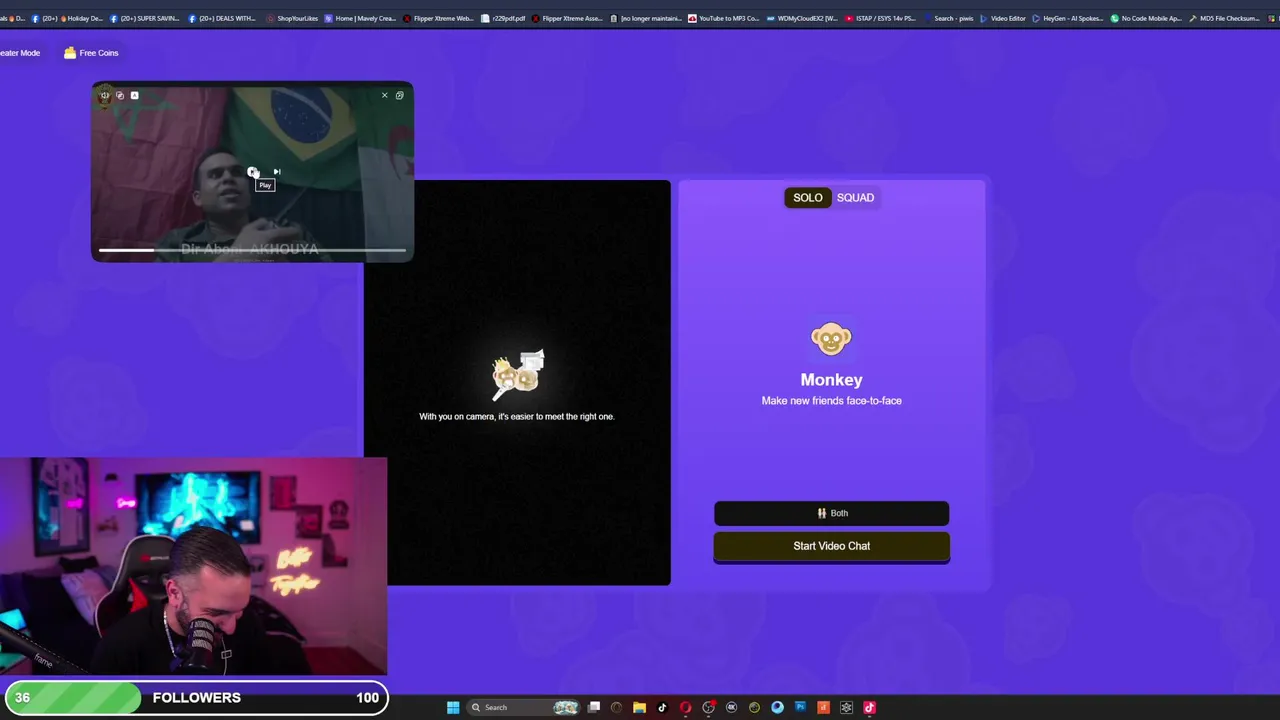This screenshot has width=1280, height=720.
Task: Open the SUPER SAVINGS Facebook bookmark
Action: [x=144, y=18]
